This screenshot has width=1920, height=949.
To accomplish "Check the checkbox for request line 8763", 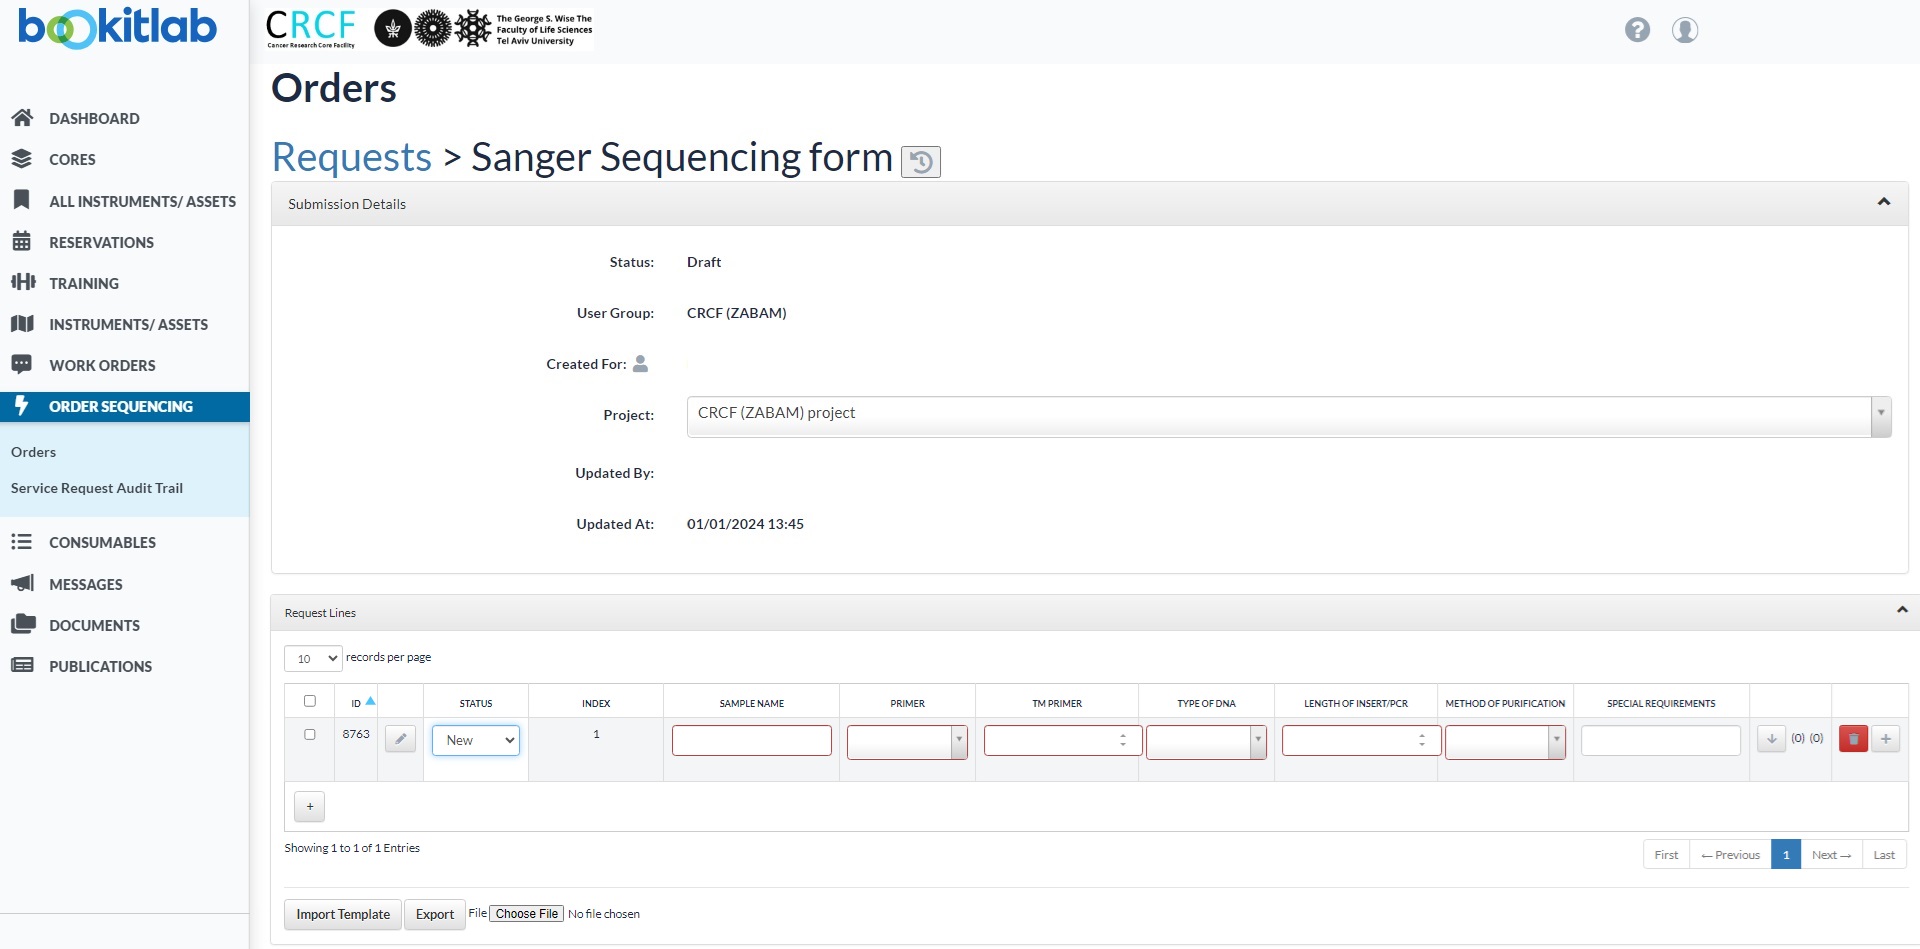I will click(x=310, y=733).
